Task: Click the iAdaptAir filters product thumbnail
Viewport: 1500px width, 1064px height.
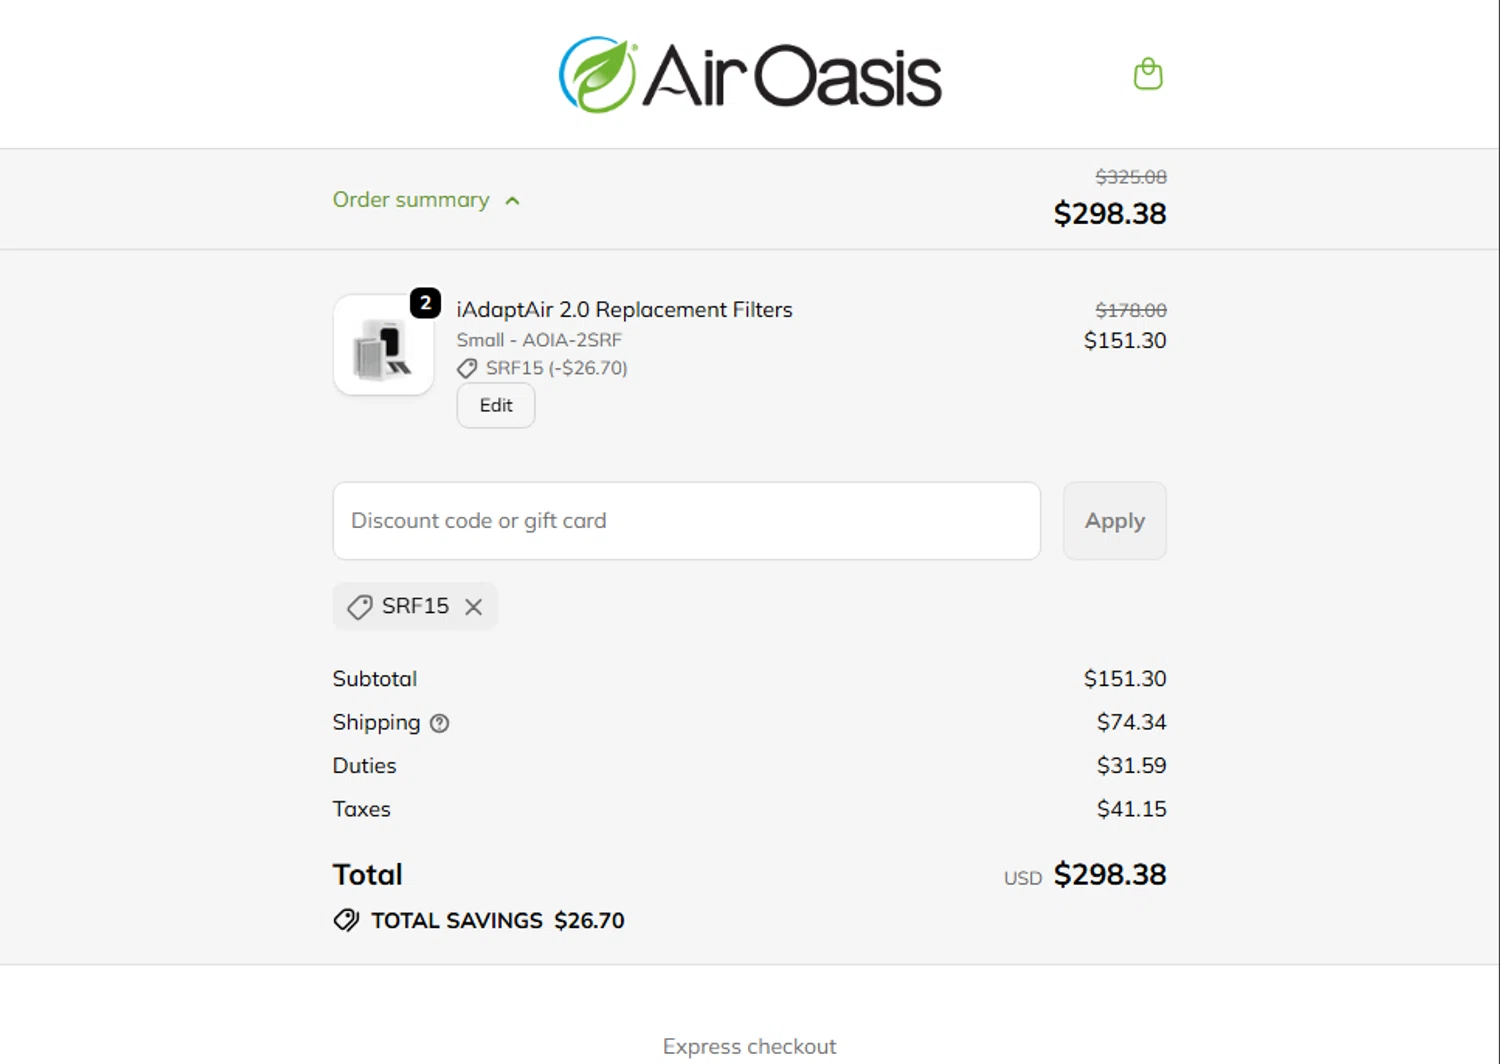Action: tap(383, 345)
